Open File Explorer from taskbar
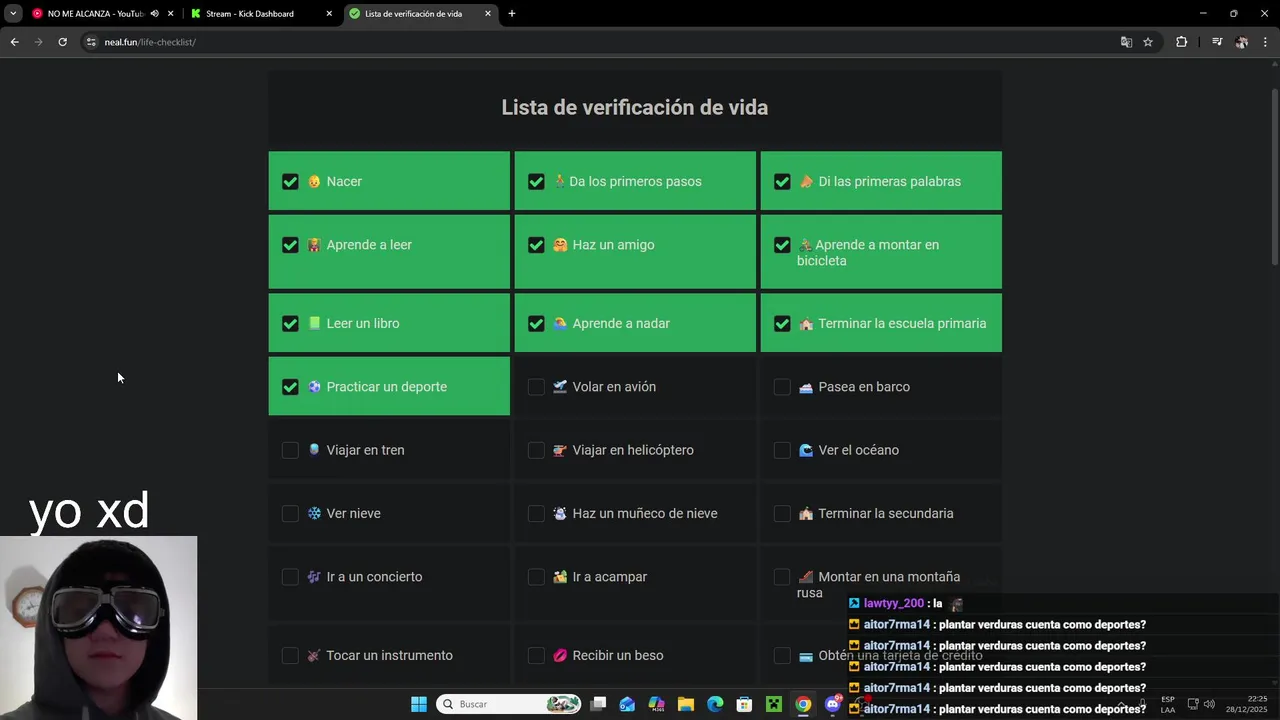The image size is (1280, 720). pyautogui.click(x=686, y=704)
